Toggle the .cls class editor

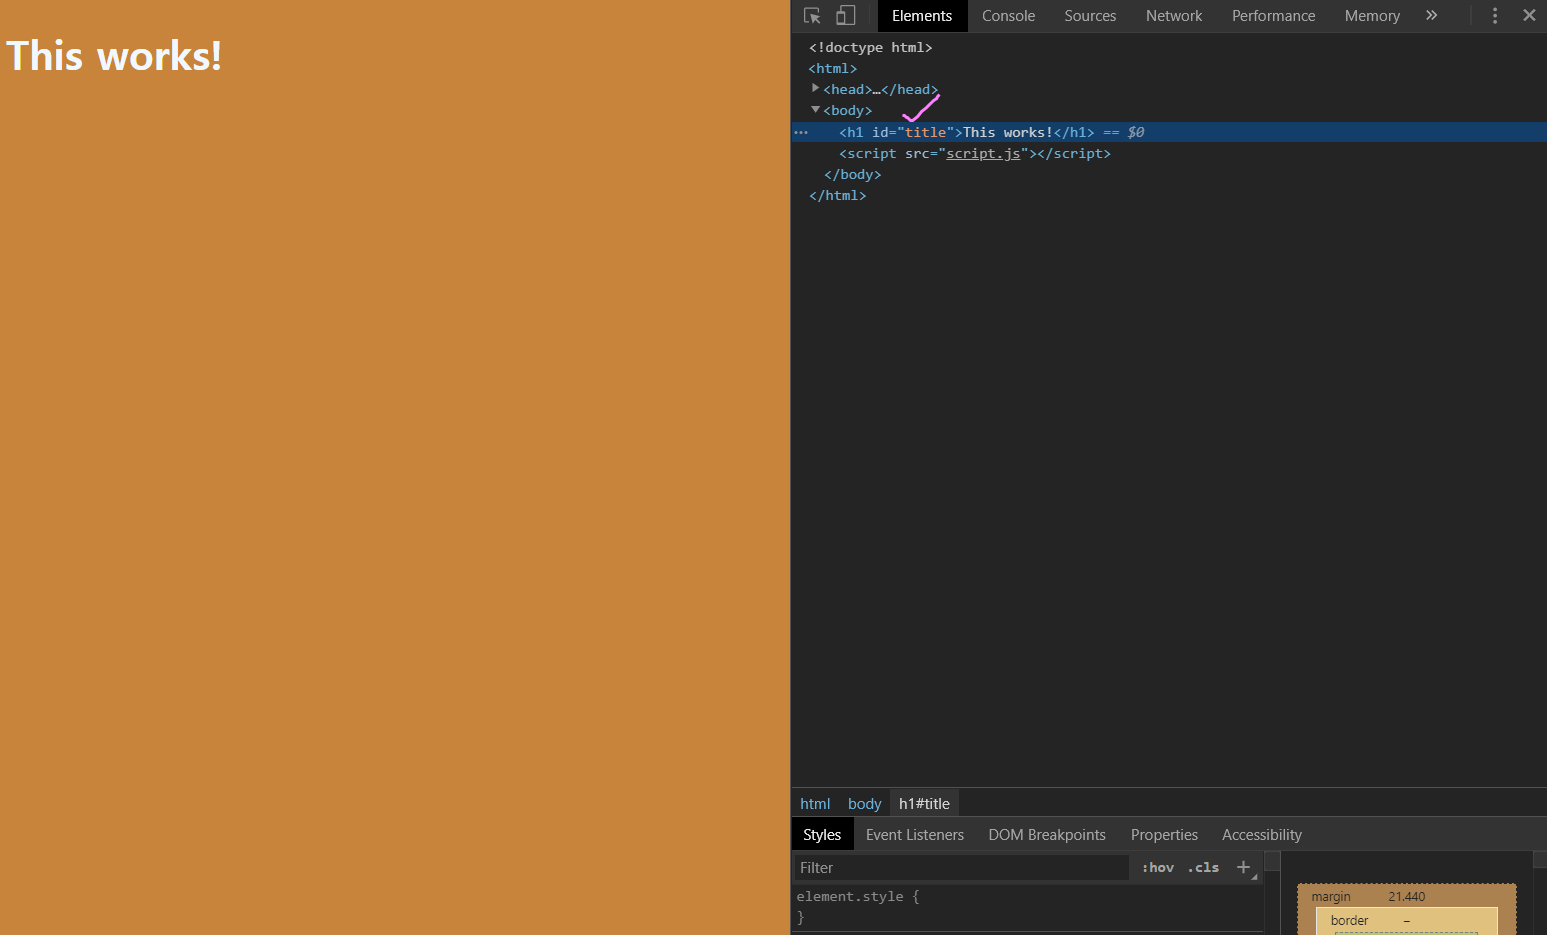click(x=1203, y=868)
